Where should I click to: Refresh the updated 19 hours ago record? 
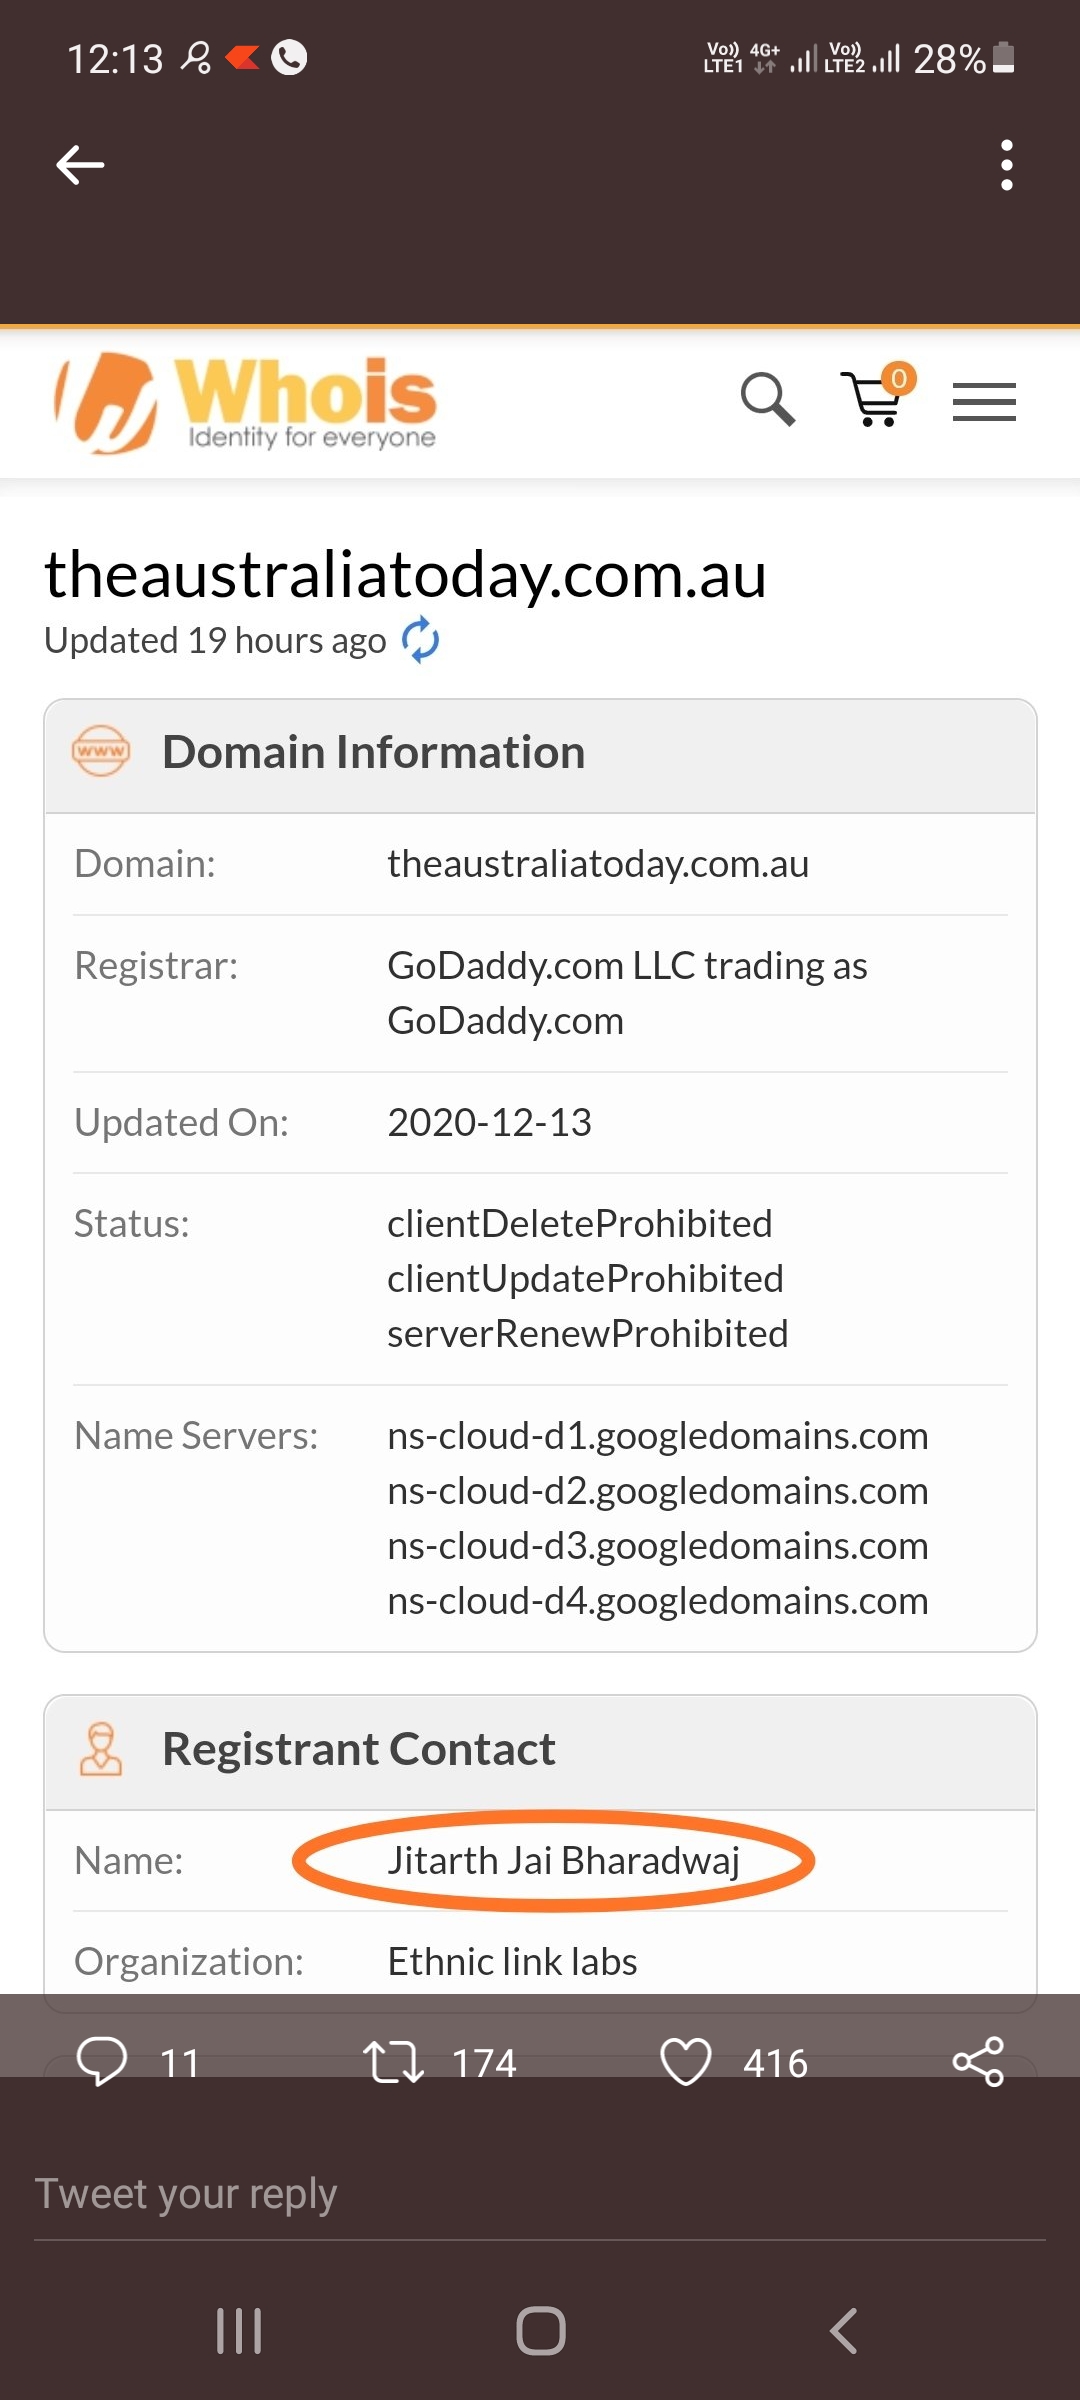tap(421, 640)
